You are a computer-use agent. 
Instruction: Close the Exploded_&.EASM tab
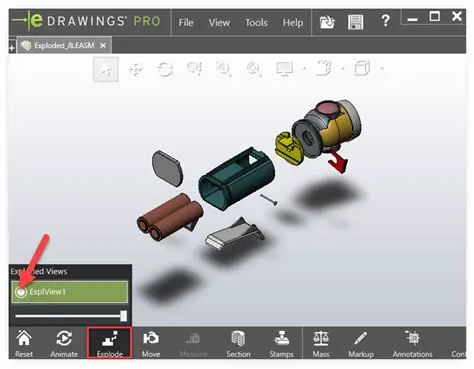[x=103, y=45]
